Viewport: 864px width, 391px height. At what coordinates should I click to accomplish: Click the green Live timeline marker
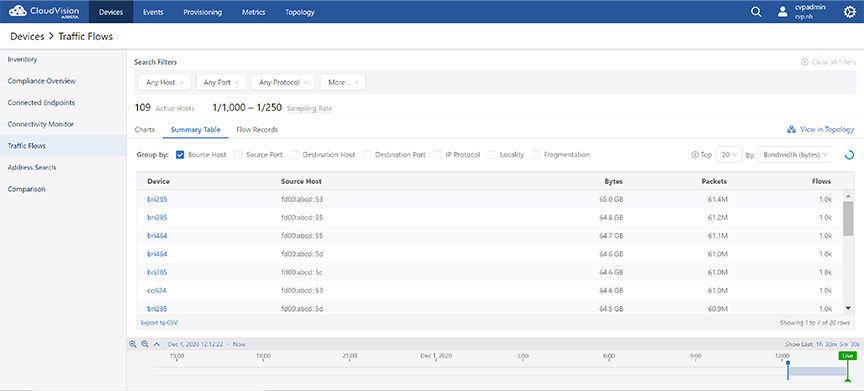[847, 356]
